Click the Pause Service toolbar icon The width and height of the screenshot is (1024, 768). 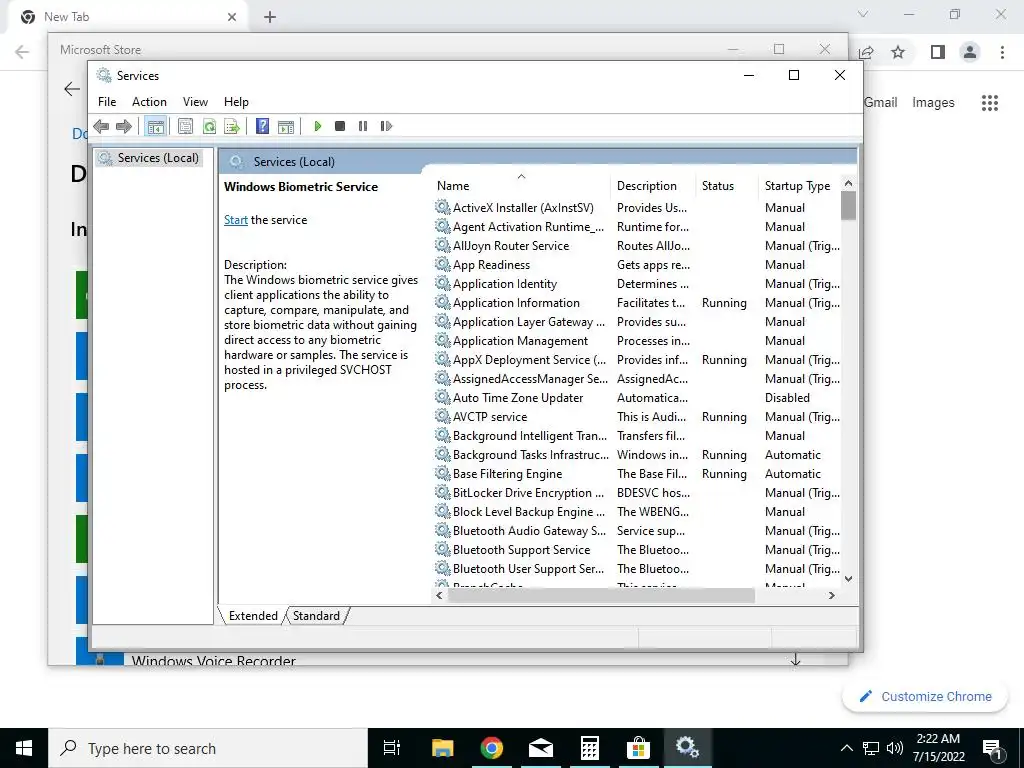tap(363, 126)
